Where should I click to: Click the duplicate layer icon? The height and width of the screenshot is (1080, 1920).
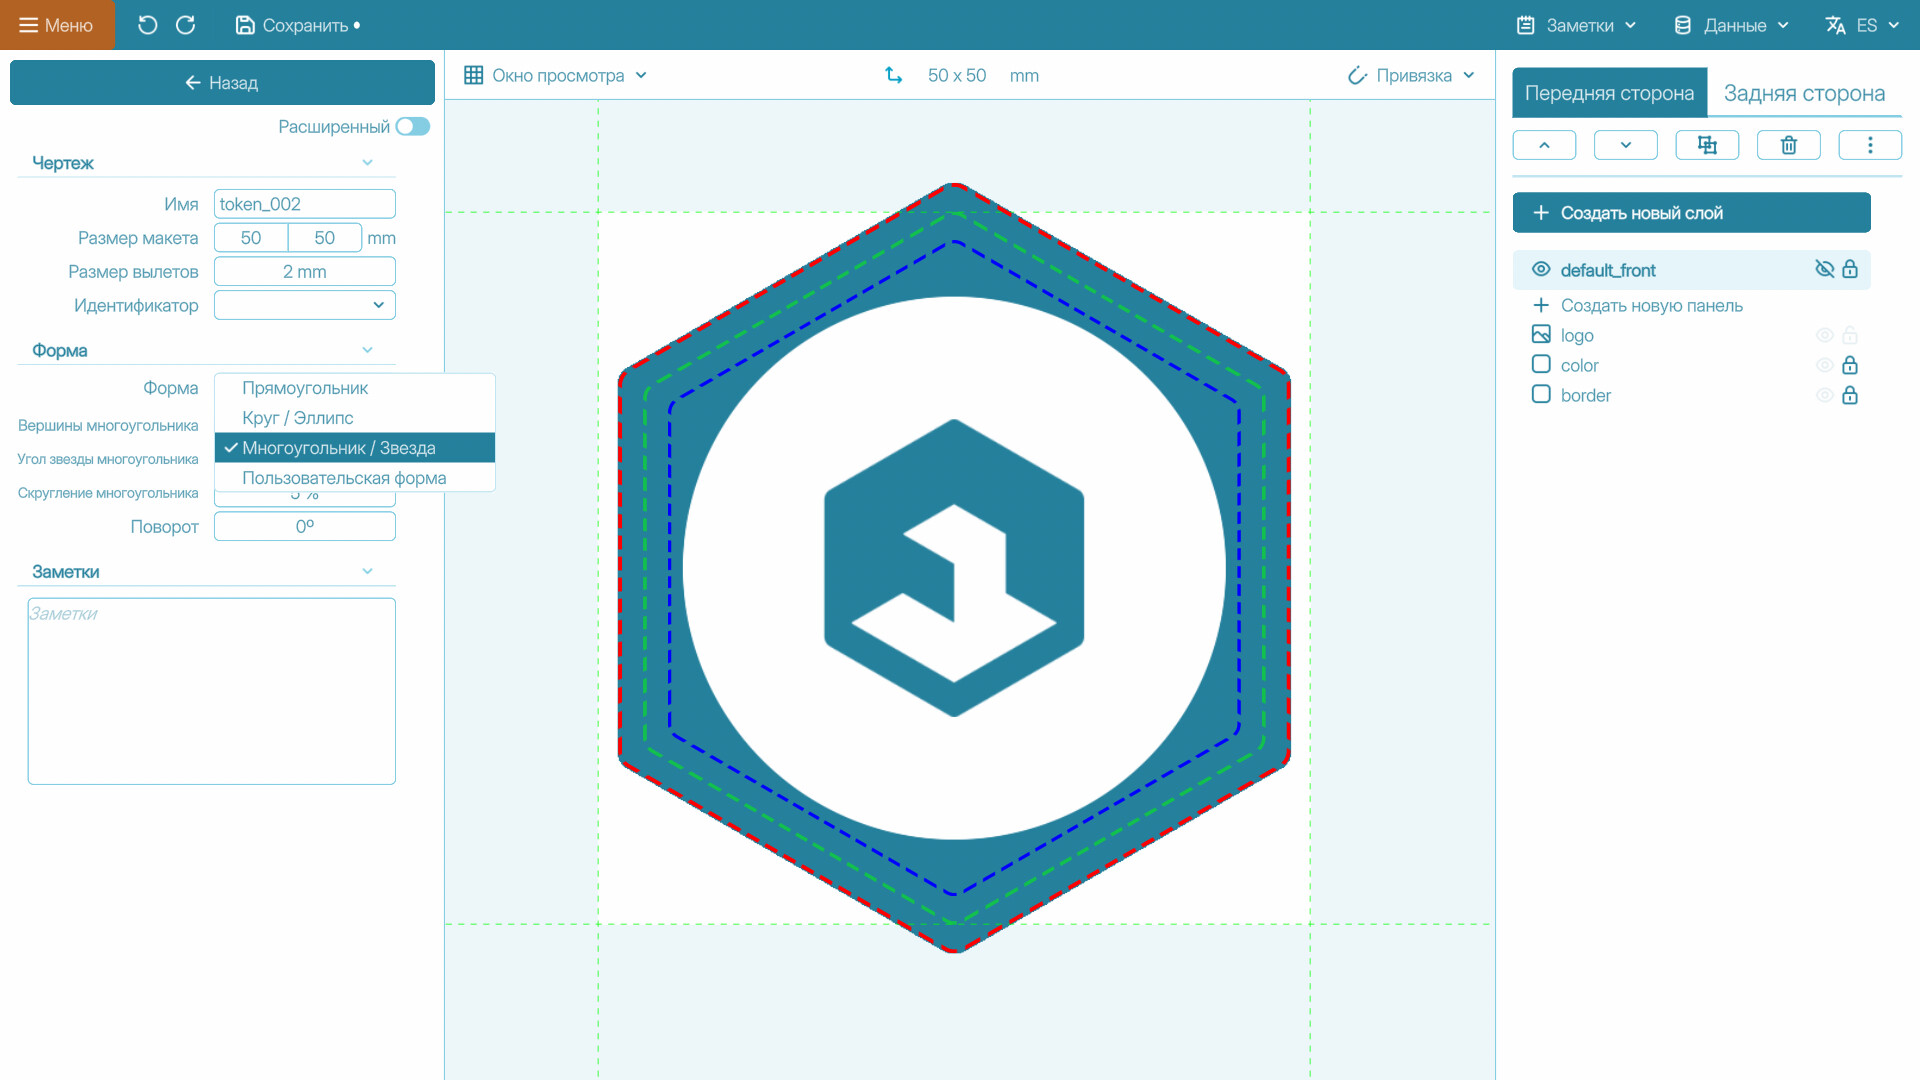pyautogui.click(x=1707, y=145)
